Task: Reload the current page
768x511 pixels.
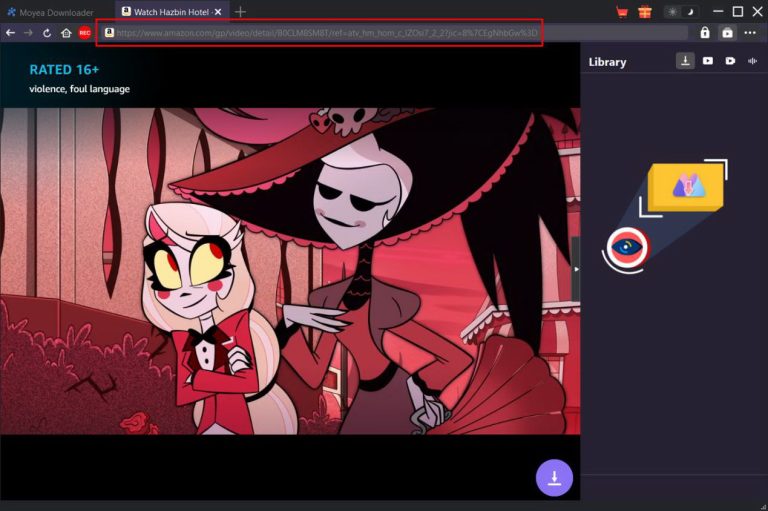Action: tap(46, 32)
